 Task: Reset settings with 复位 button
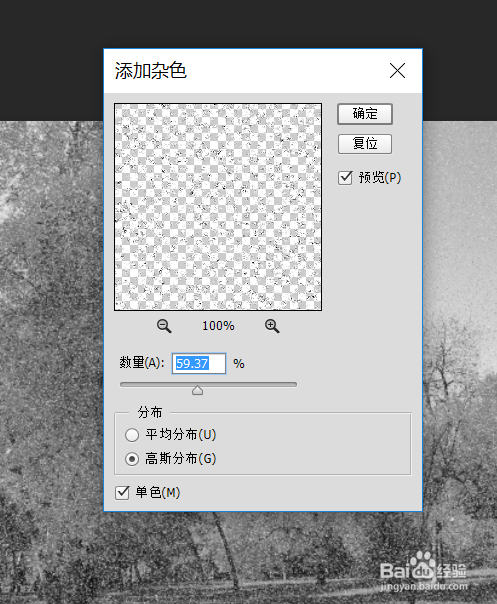click(x=365, y=144)
